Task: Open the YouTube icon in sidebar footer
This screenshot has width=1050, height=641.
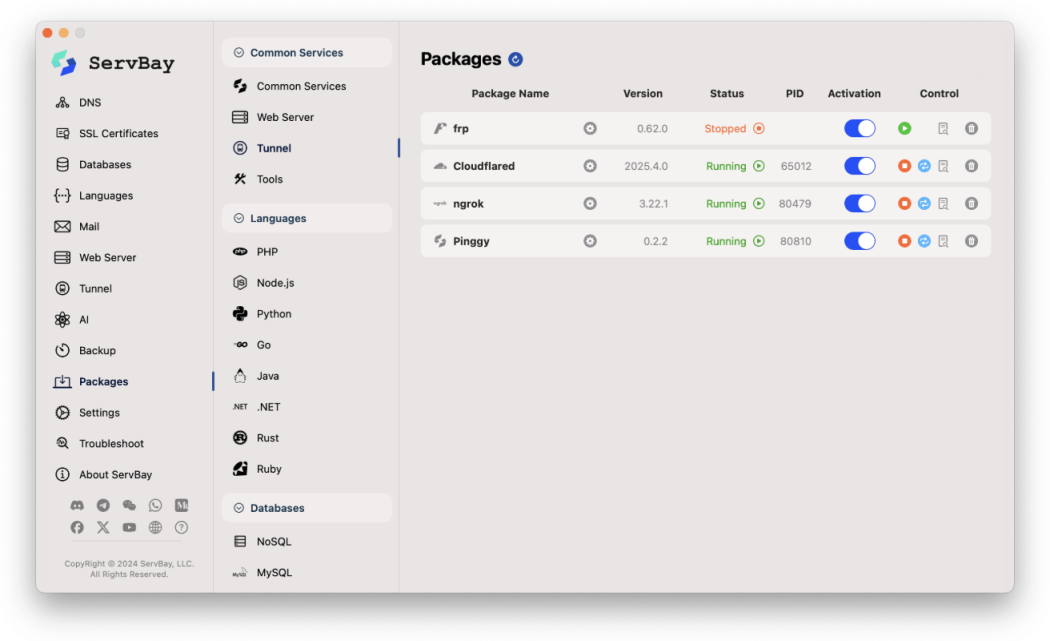Action: [129, 527]
